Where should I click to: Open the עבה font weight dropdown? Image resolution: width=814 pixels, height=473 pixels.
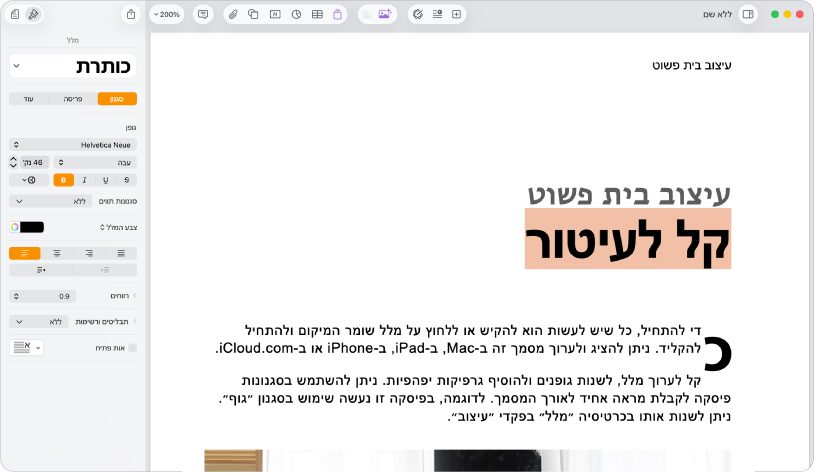click(x=95, y=163)
